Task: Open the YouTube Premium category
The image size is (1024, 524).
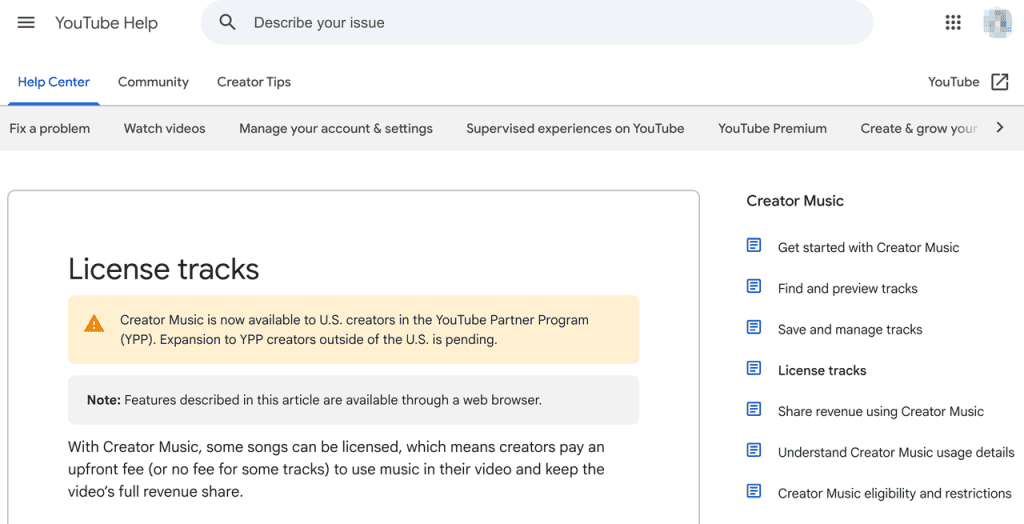Action: pyautogui.click(x=773, y=128)
